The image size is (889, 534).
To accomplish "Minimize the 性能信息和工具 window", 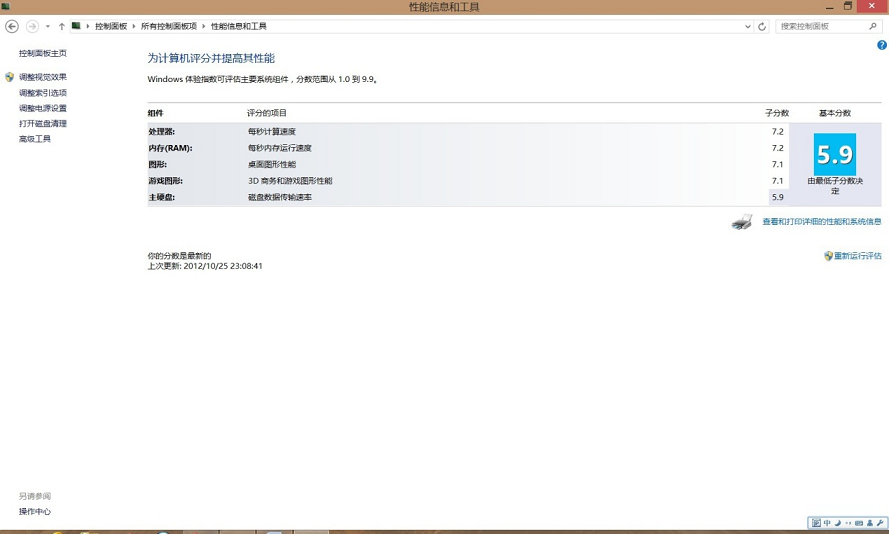I will pyautogui.click(x=829, y=7).
